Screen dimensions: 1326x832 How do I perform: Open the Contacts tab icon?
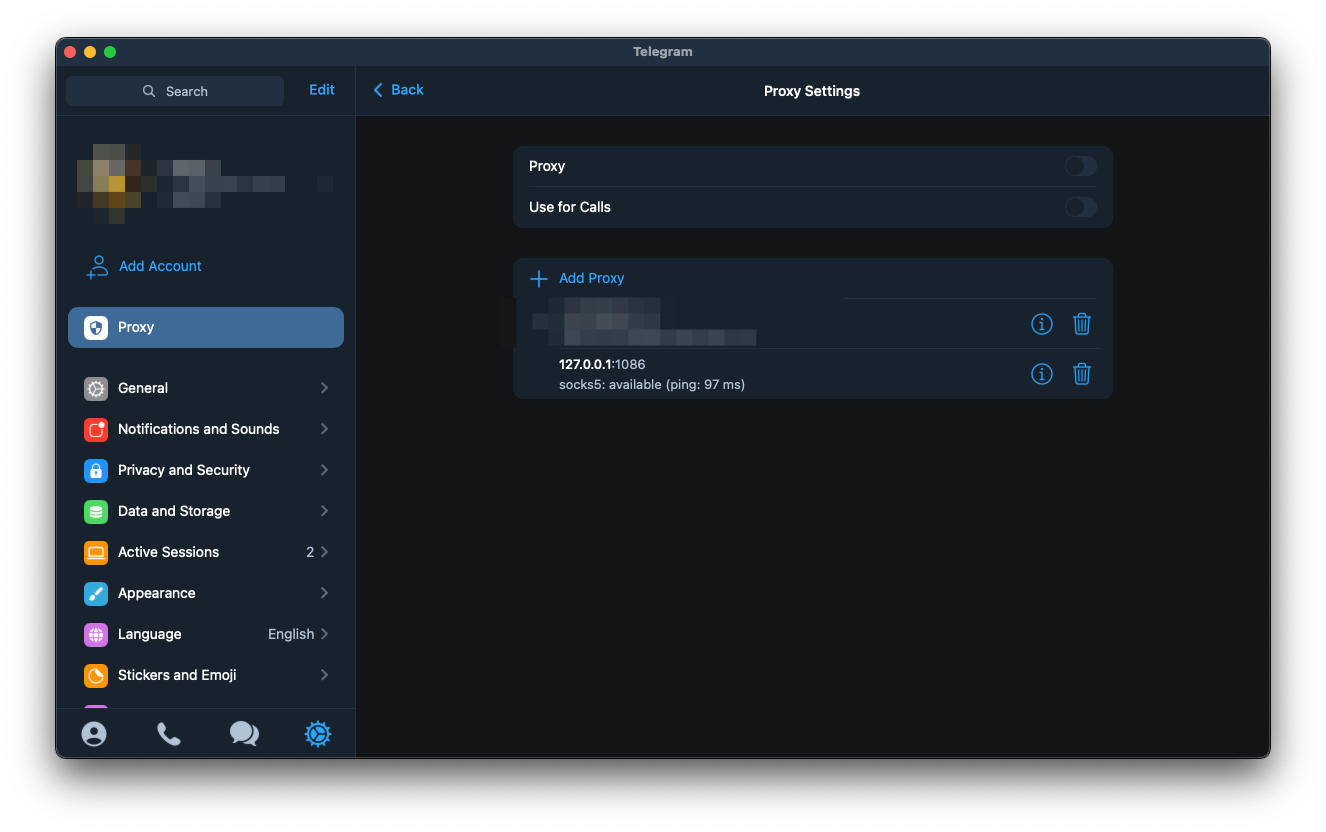click(94, 734)
